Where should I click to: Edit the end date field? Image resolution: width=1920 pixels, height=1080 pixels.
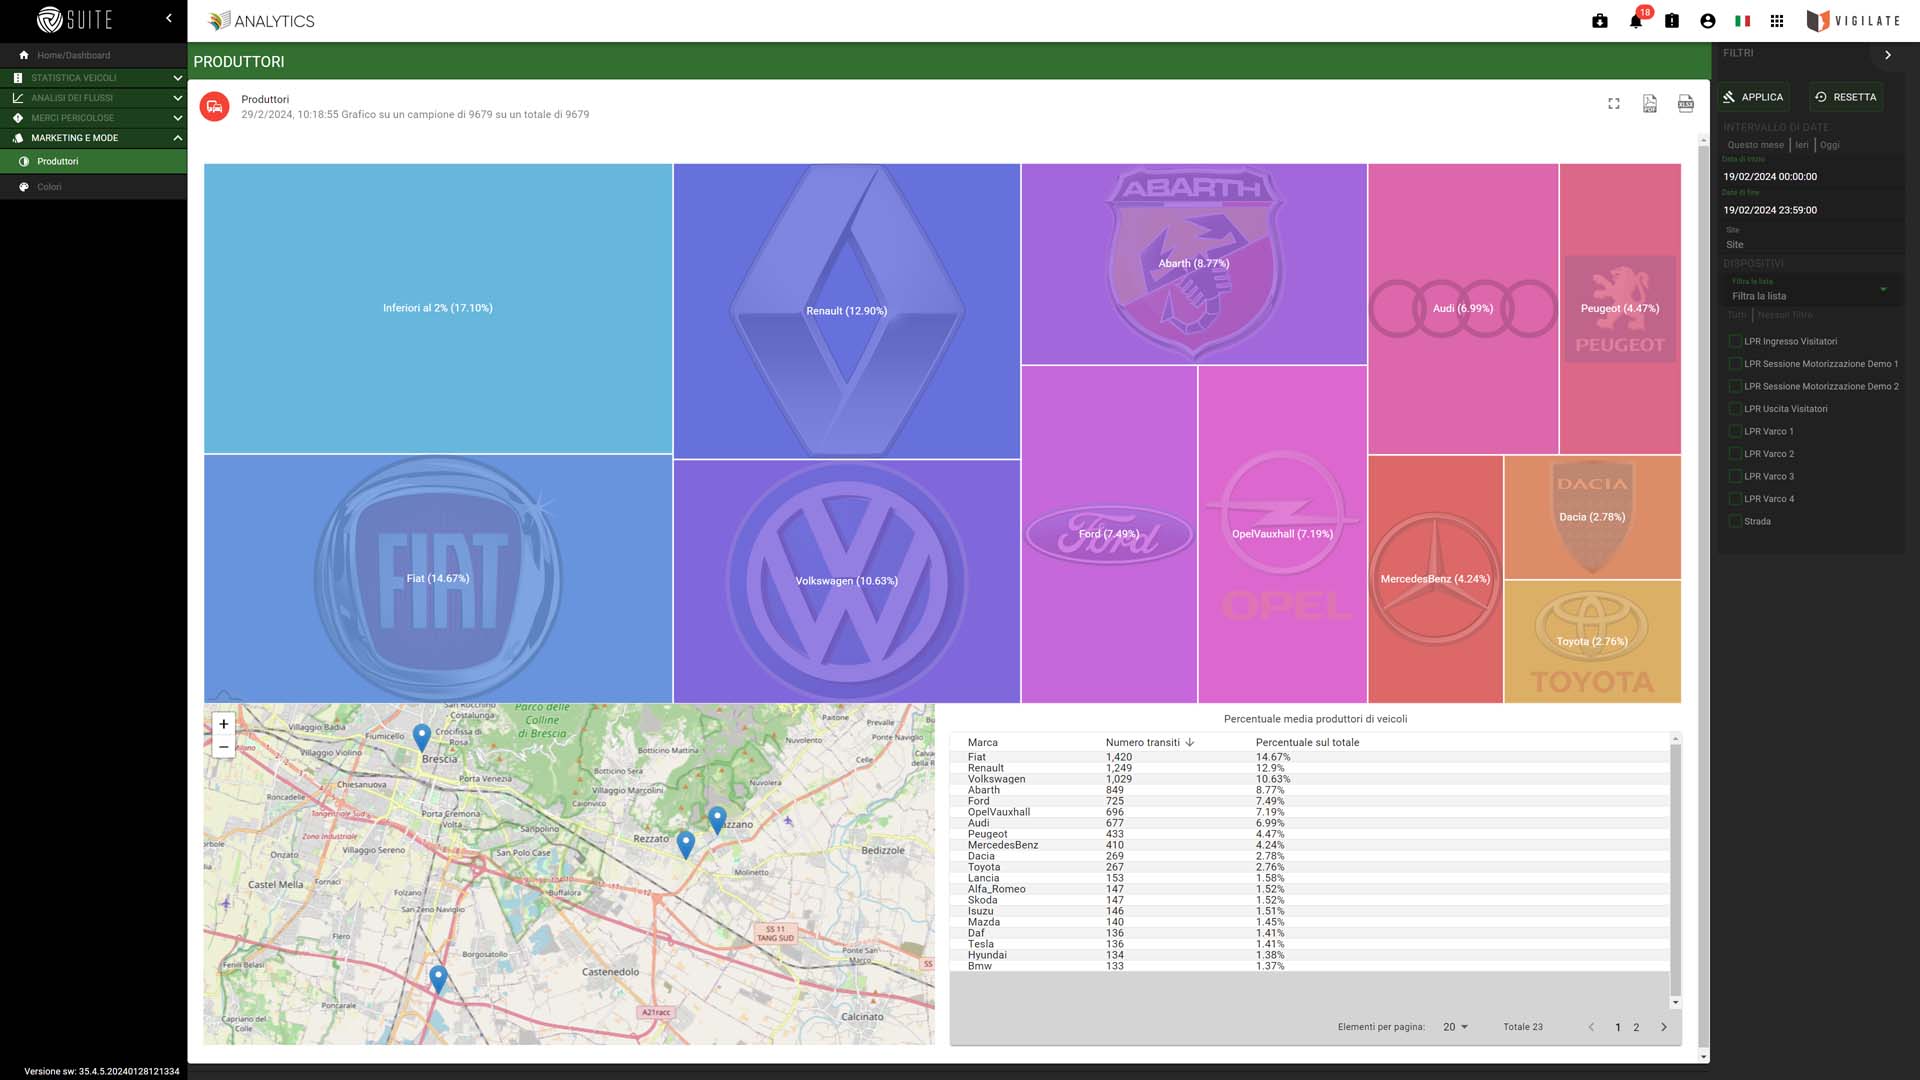click(1811, 210)
